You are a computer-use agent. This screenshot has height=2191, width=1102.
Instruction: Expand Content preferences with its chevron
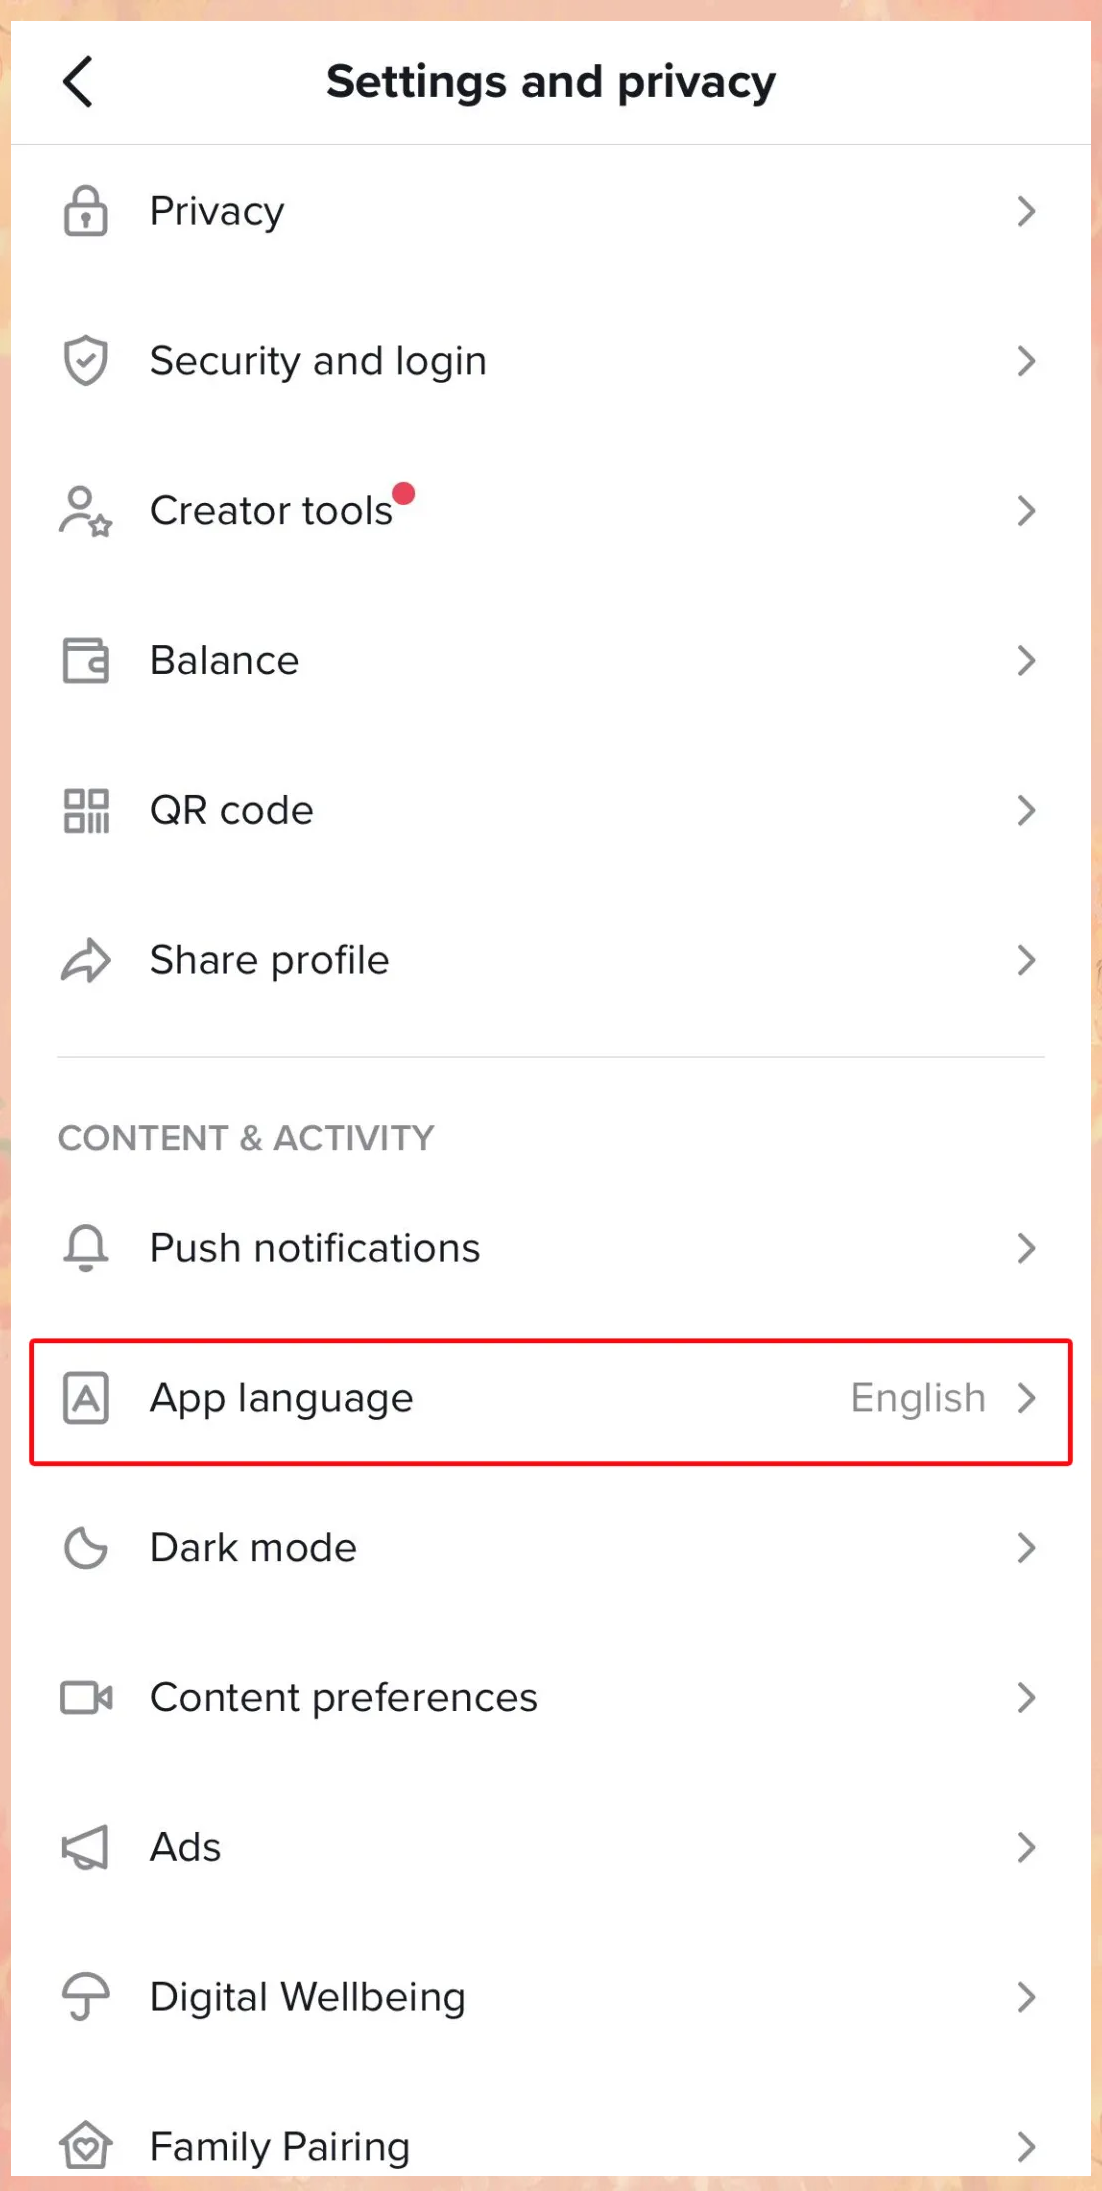(1026, 1697)
